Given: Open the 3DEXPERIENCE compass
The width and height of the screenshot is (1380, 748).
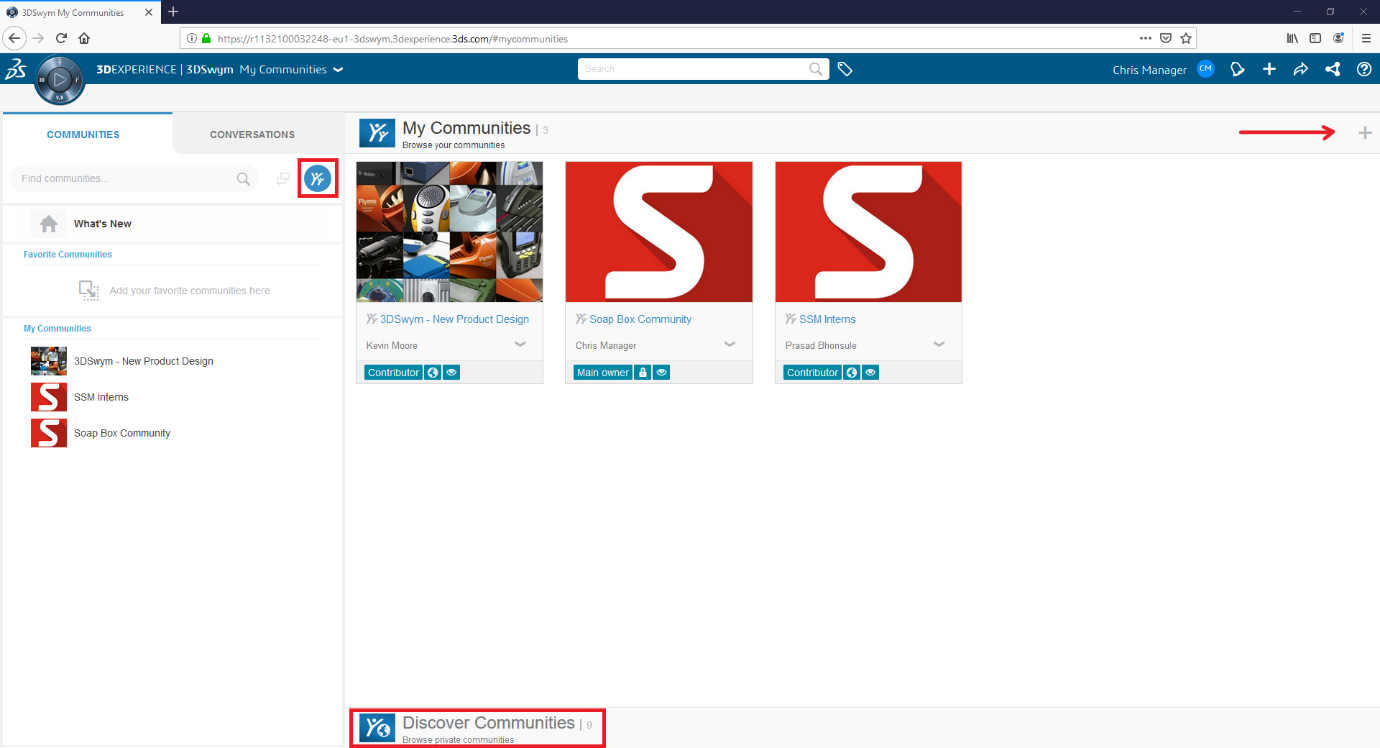Looking at the screenshot, I should [60, 78].
